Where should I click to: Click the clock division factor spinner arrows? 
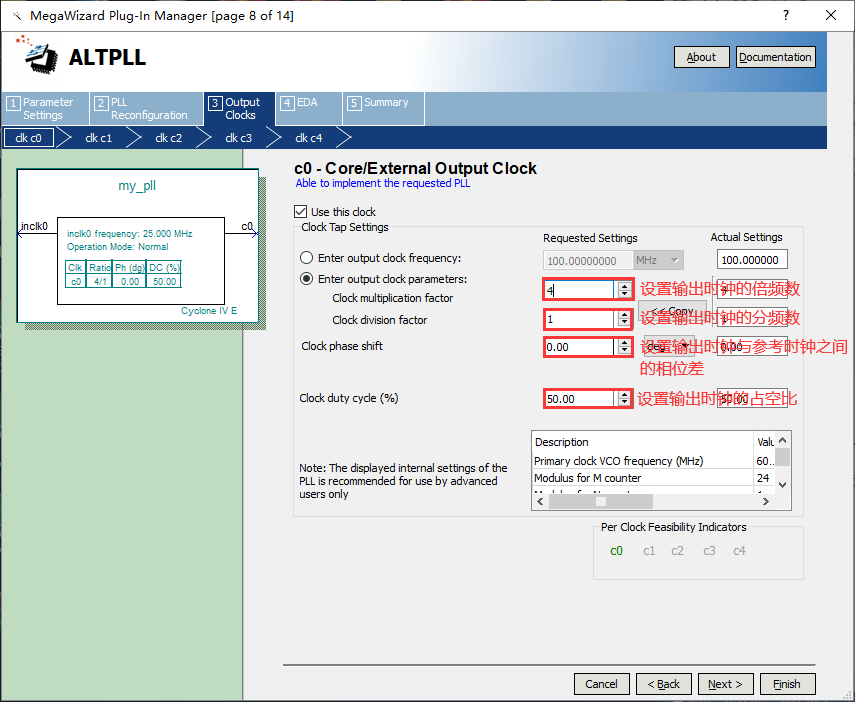click(x=625, y=320)
